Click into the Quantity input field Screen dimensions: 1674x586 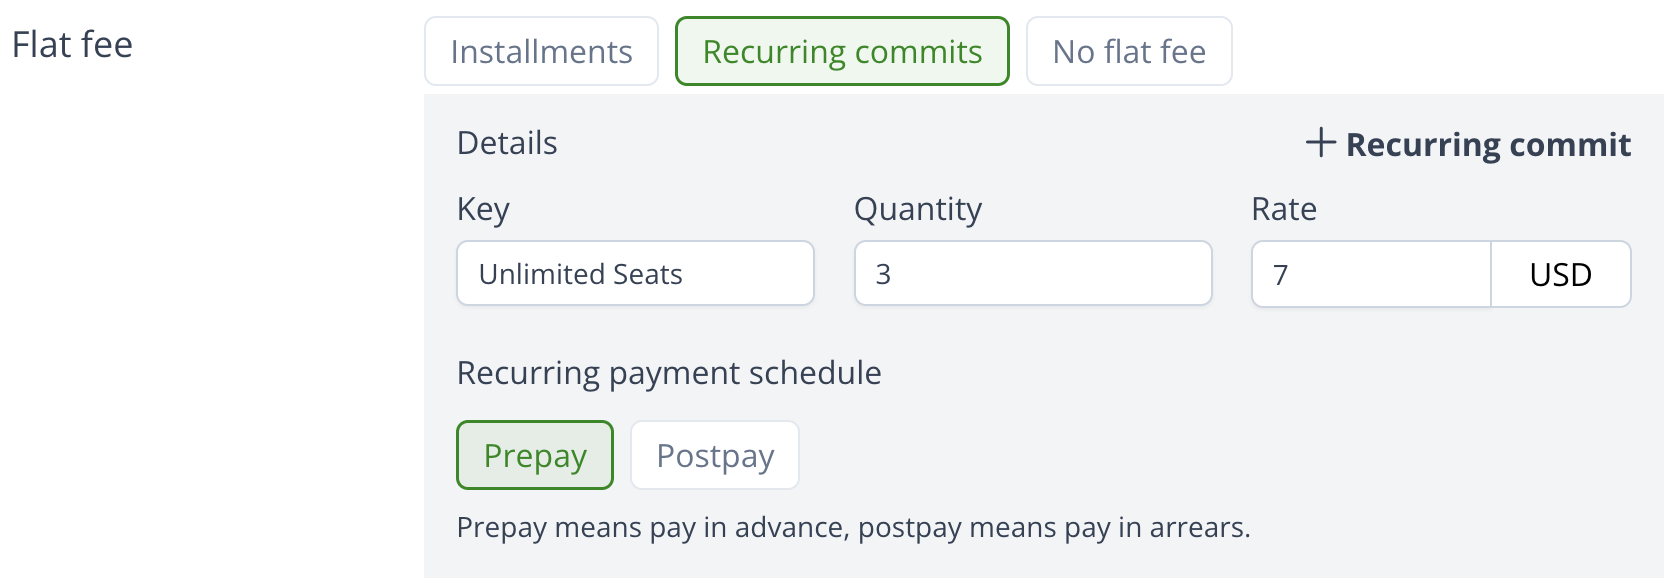[1033, 274]
